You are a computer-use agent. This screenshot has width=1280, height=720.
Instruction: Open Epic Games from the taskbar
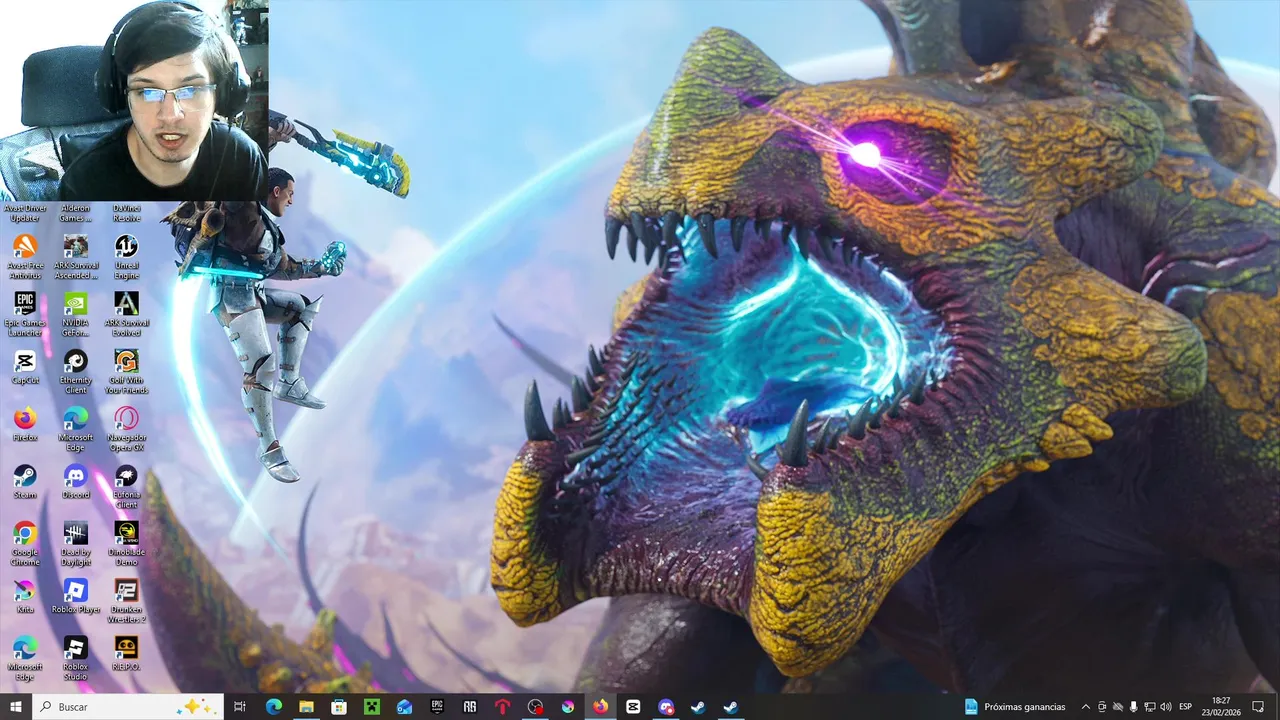pyautogui.click(x=437, y=706)
